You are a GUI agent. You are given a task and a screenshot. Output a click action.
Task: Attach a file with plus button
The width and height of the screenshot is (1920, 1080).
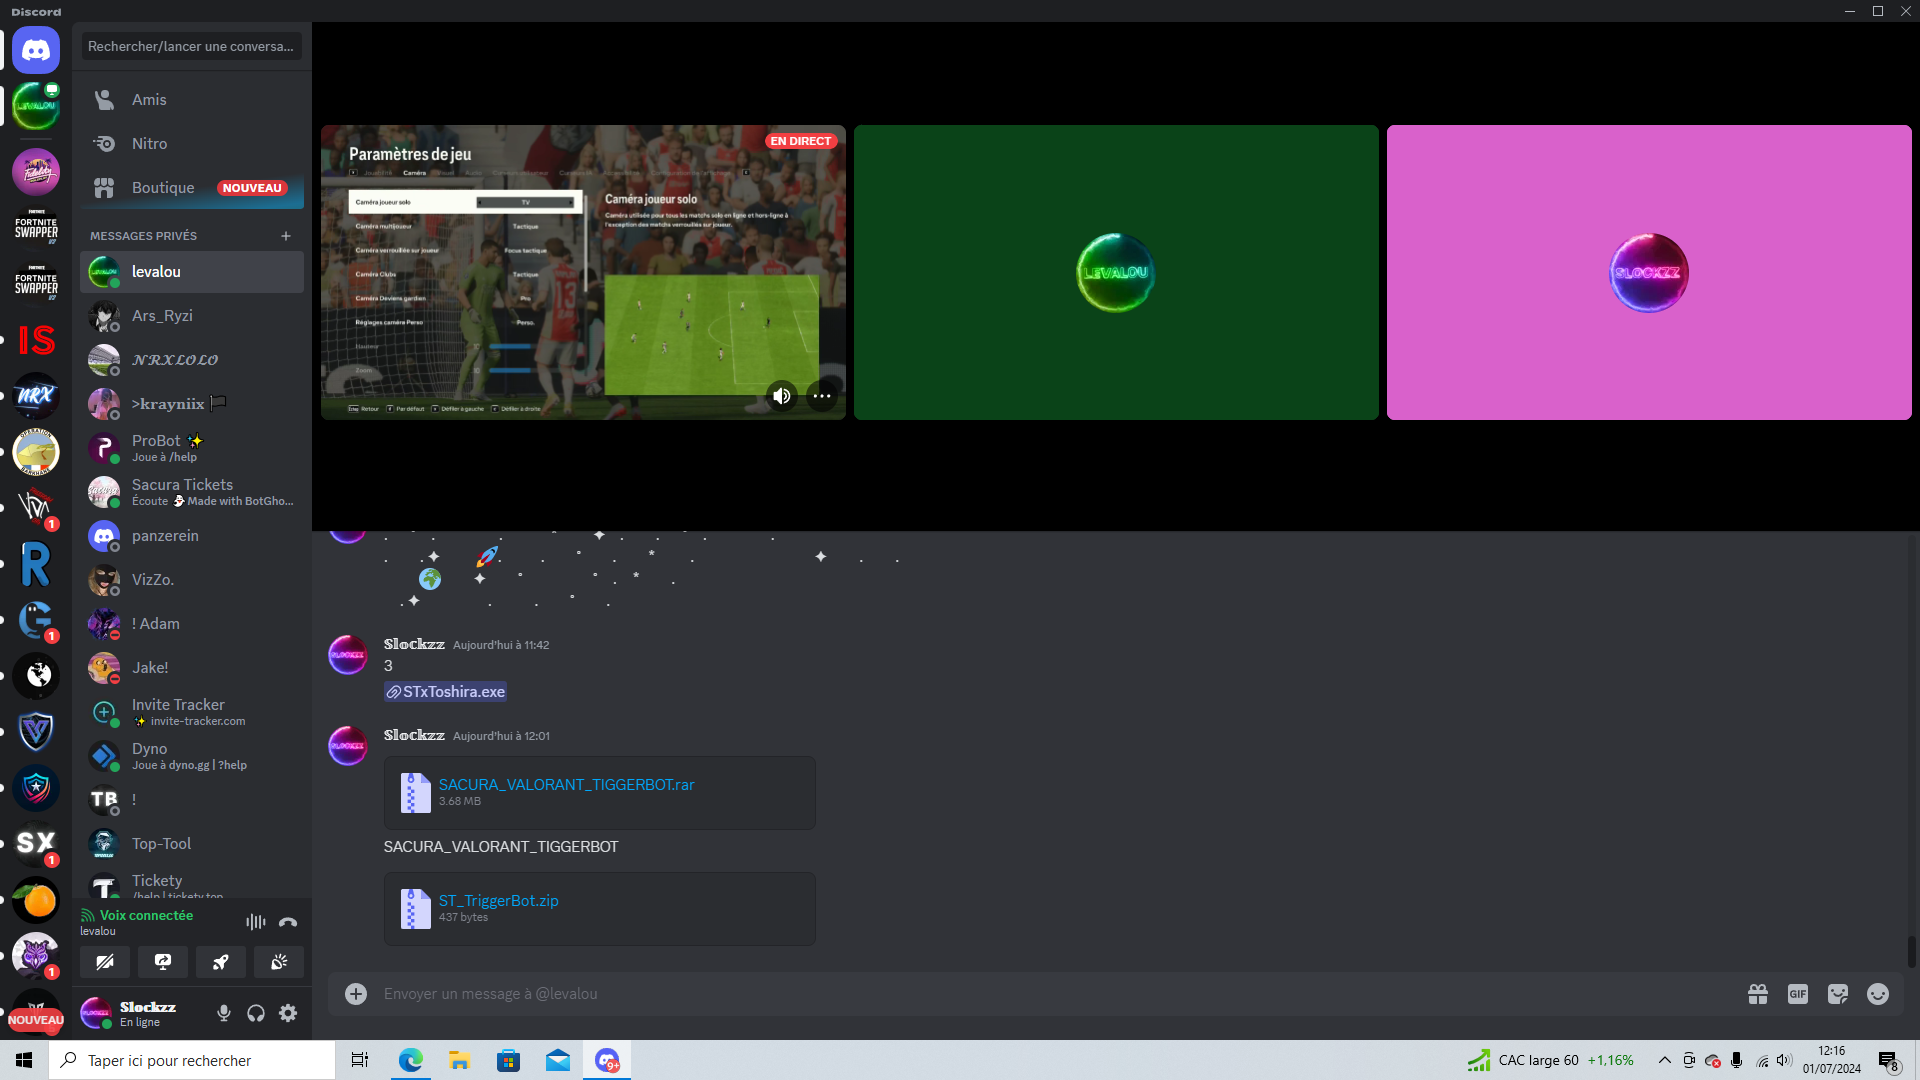pos(356,993)
